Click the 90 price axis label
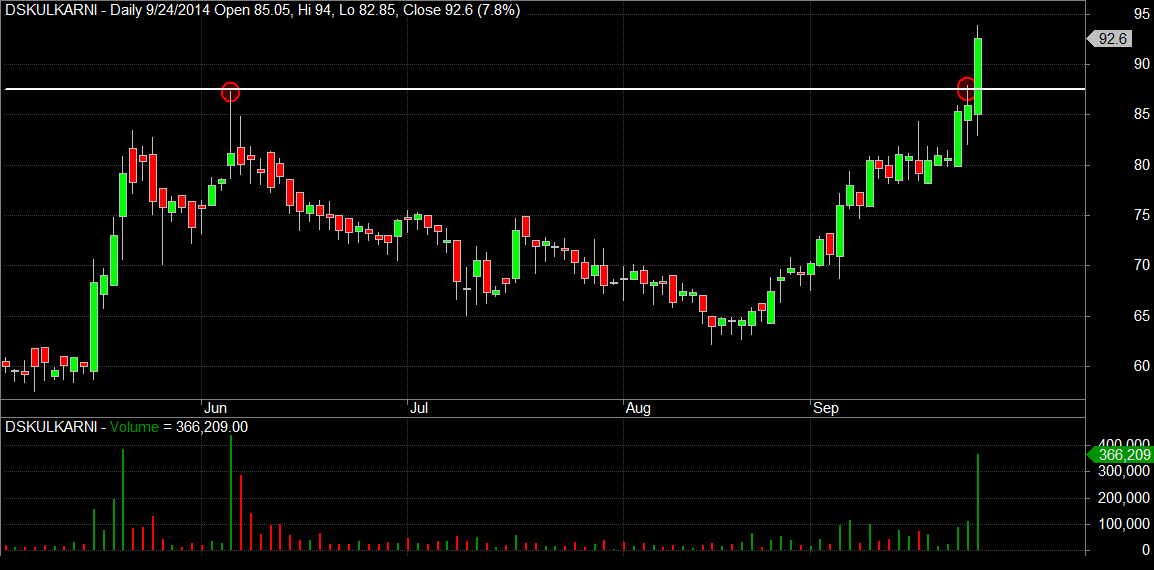This screenshot has width=1154, height=570. tap(1141, 64)
